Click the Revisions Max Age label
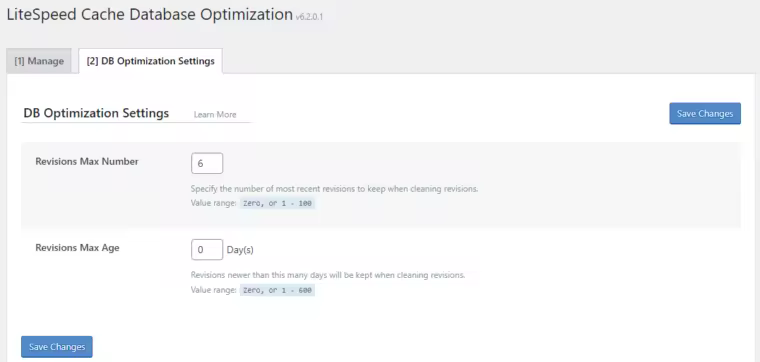Screen dimensions: 760x362 77,248
